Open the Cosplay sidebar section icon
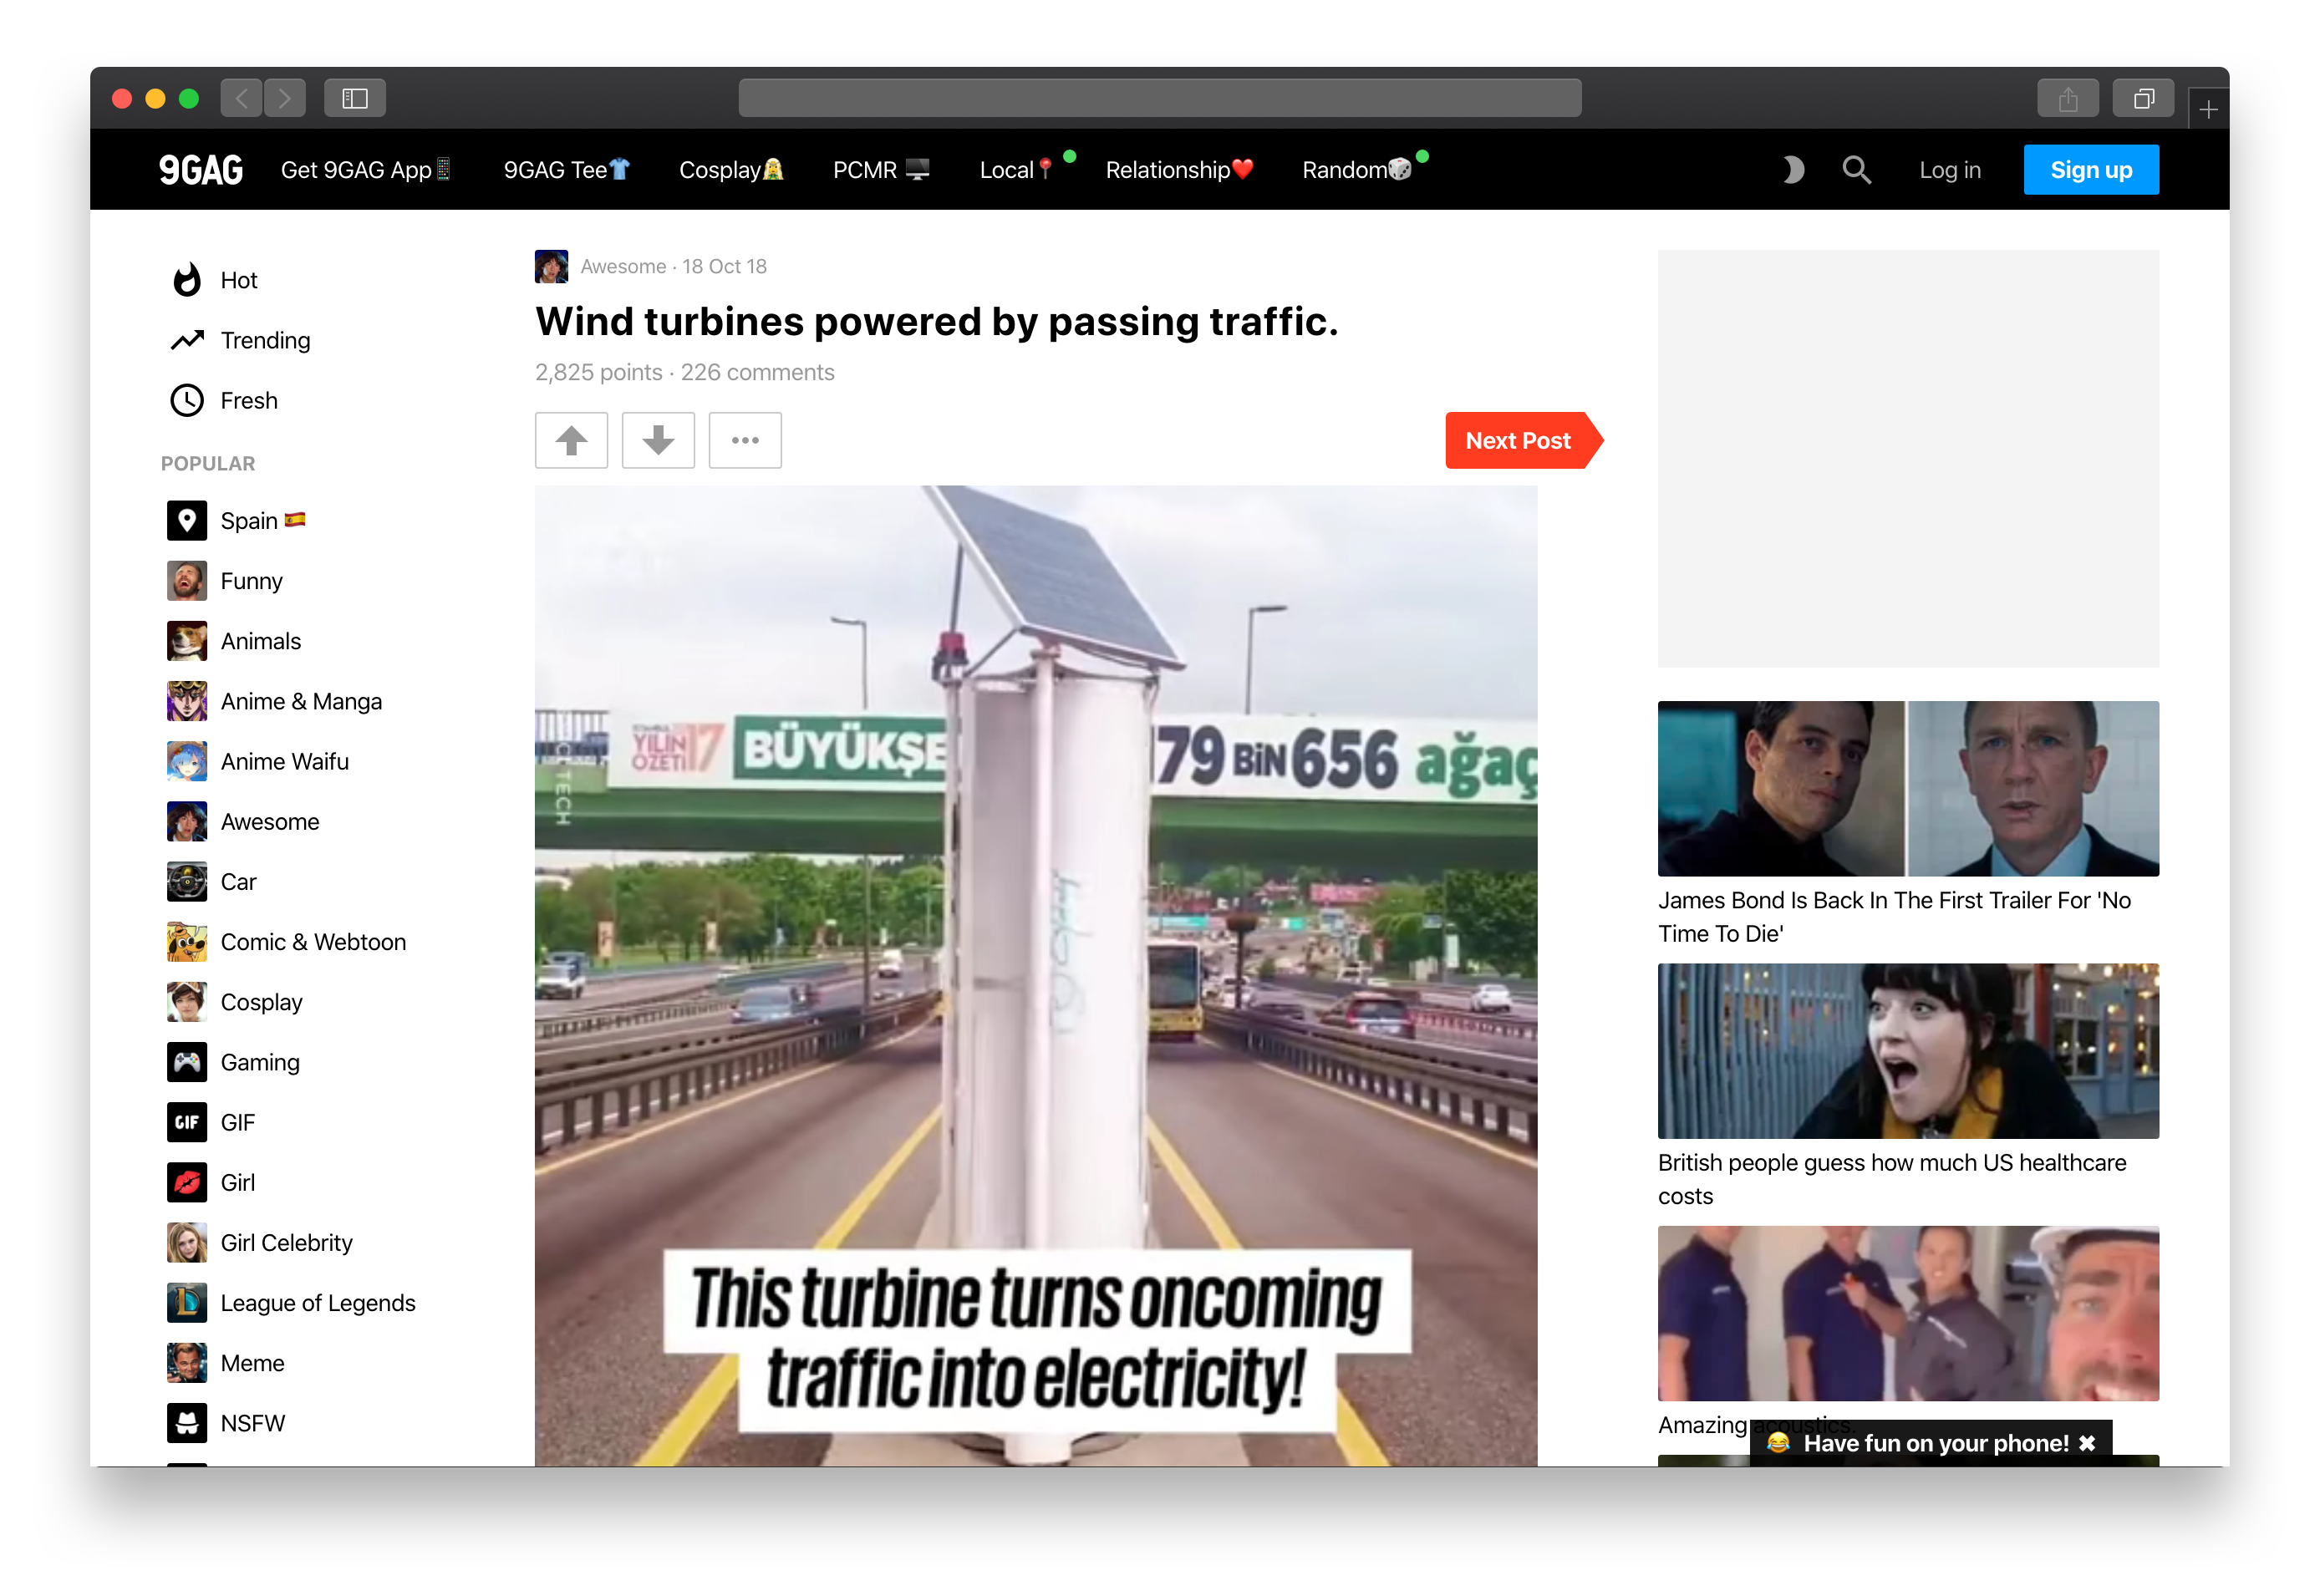Viewport: 2320px width, 1596px height. point(187,1002)
